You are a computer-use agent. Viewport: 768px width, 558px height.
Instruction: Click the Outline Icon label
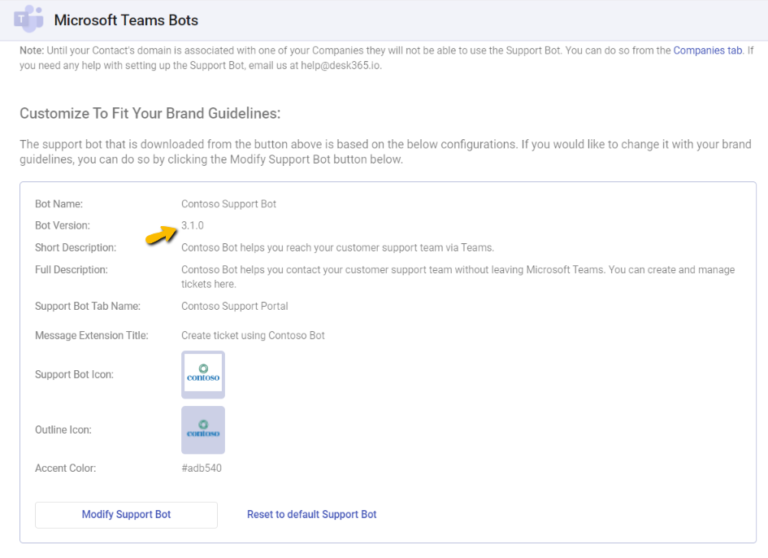[x=63, y=430]
